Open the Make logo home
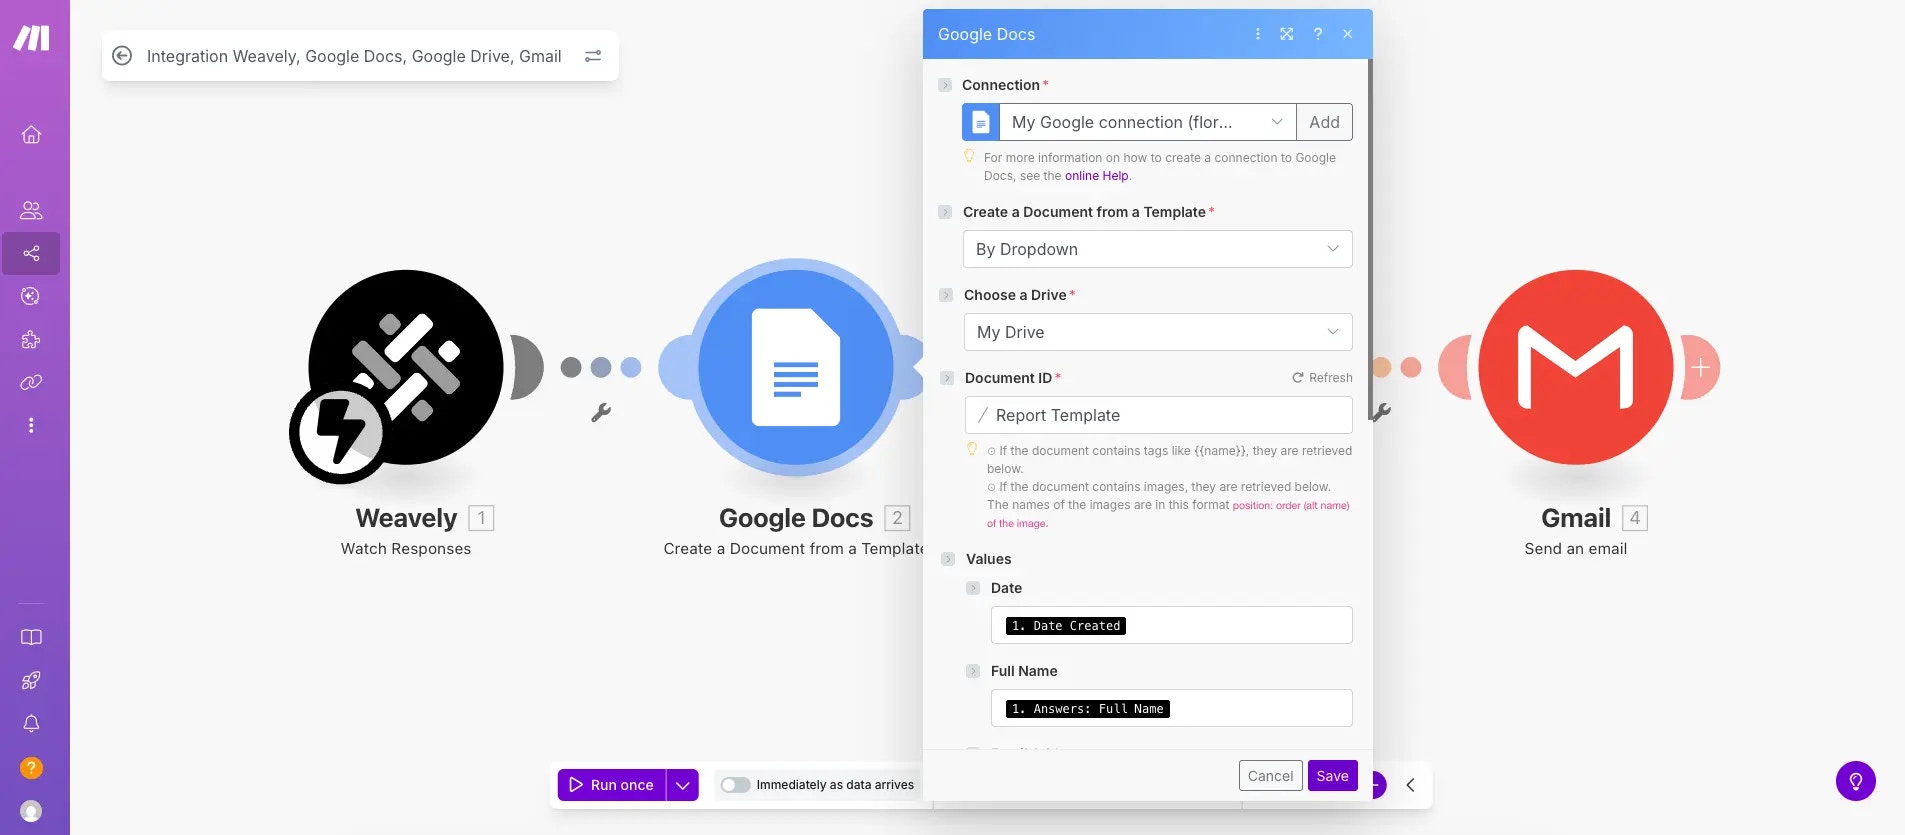The width and height of the screenshot is (1905, 835). (x=31, y=38)
